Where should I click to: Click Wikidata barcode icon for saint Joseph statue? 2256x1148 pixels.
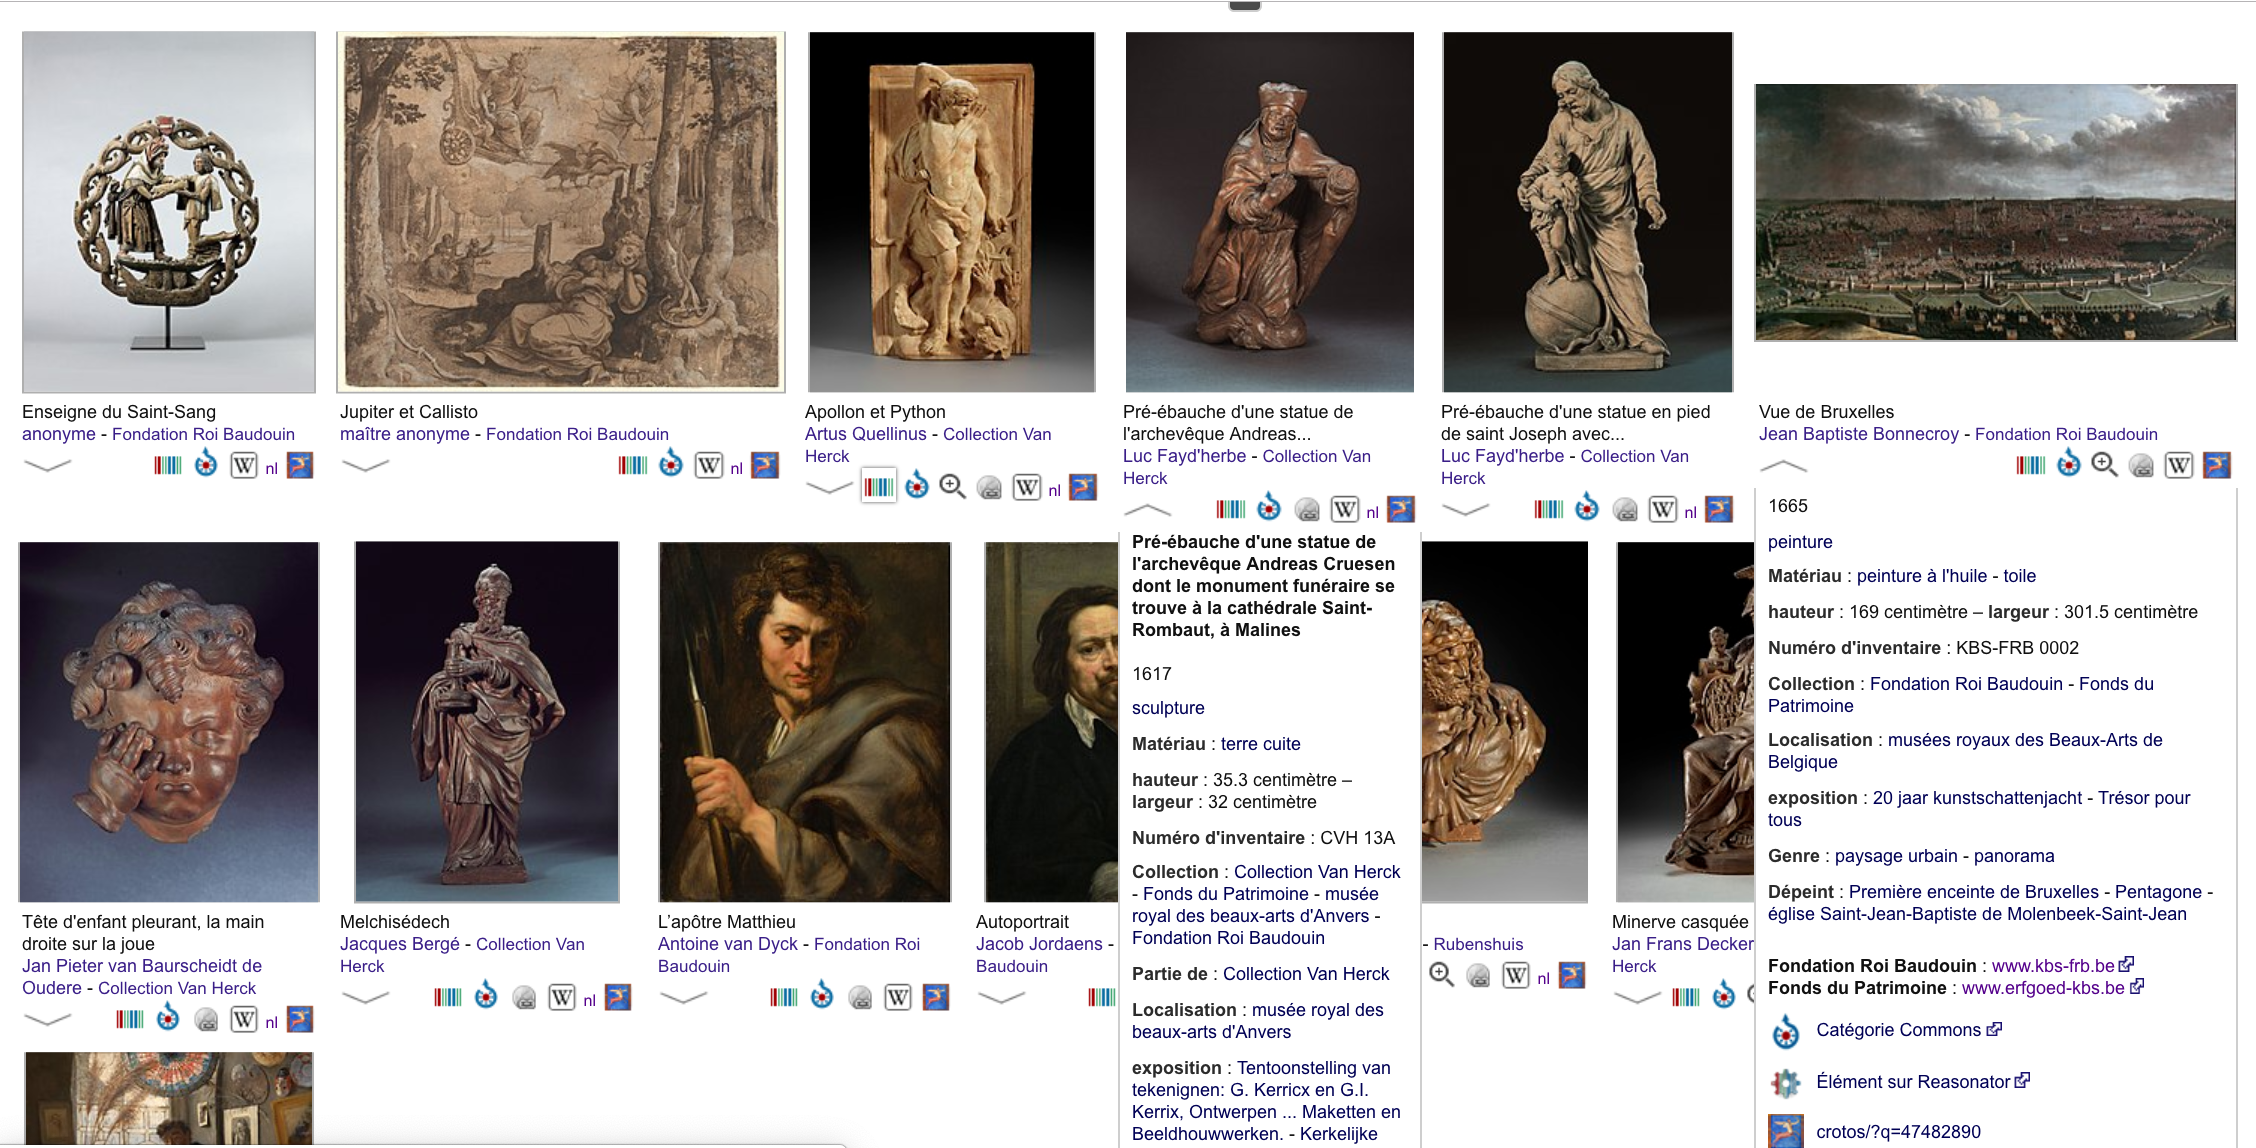(1548, 509)
